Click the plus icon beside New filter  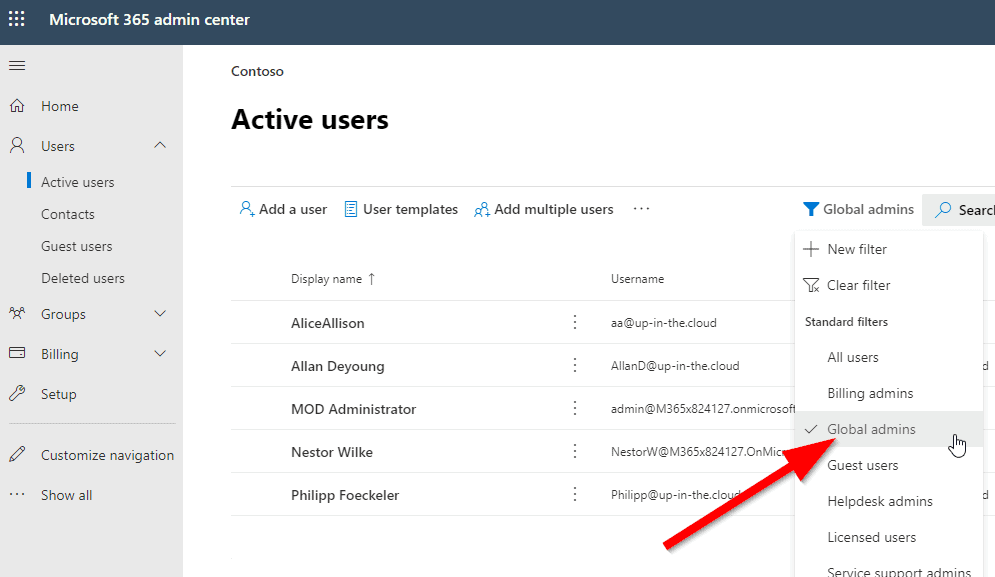pyautogui.click(x=811, y=249)
